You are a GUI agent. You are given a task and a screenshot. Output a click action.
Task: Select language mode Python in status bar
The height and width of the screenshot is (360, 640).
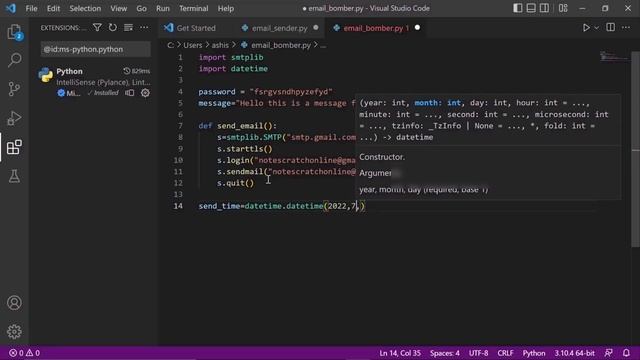534,353
